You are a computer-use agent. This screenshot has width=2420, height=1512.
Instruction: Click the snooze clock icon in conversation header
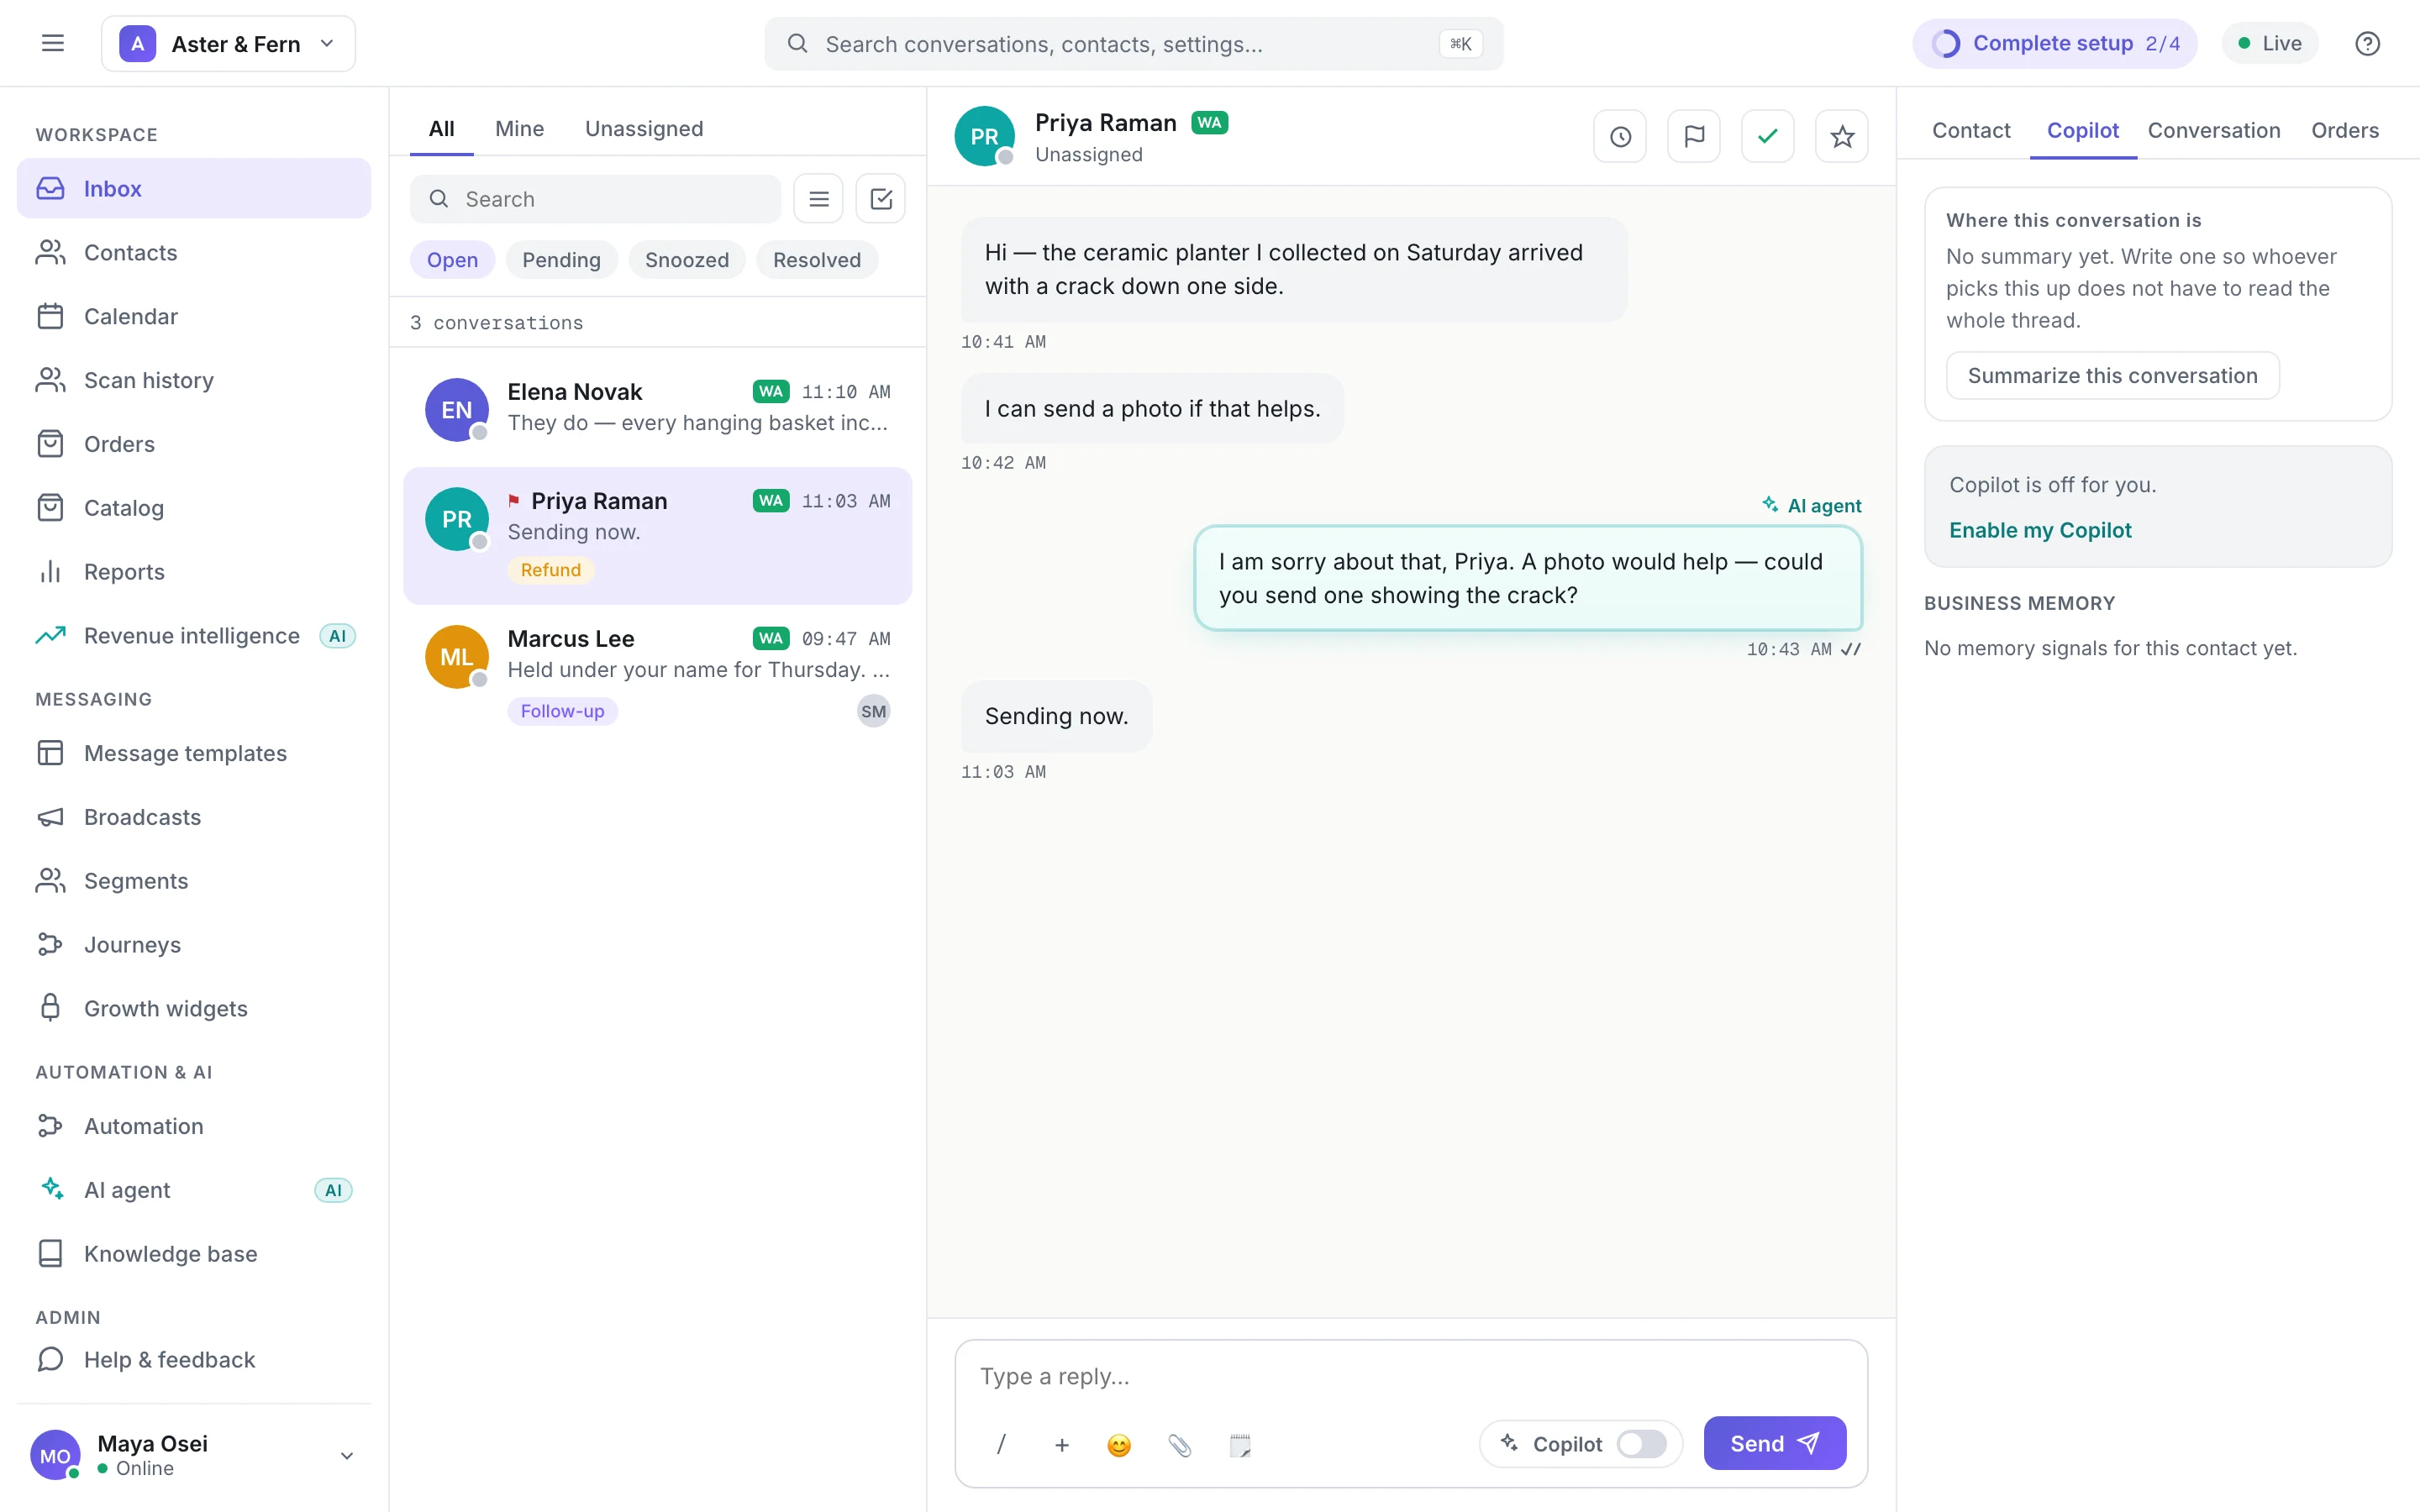(1620, 136)
